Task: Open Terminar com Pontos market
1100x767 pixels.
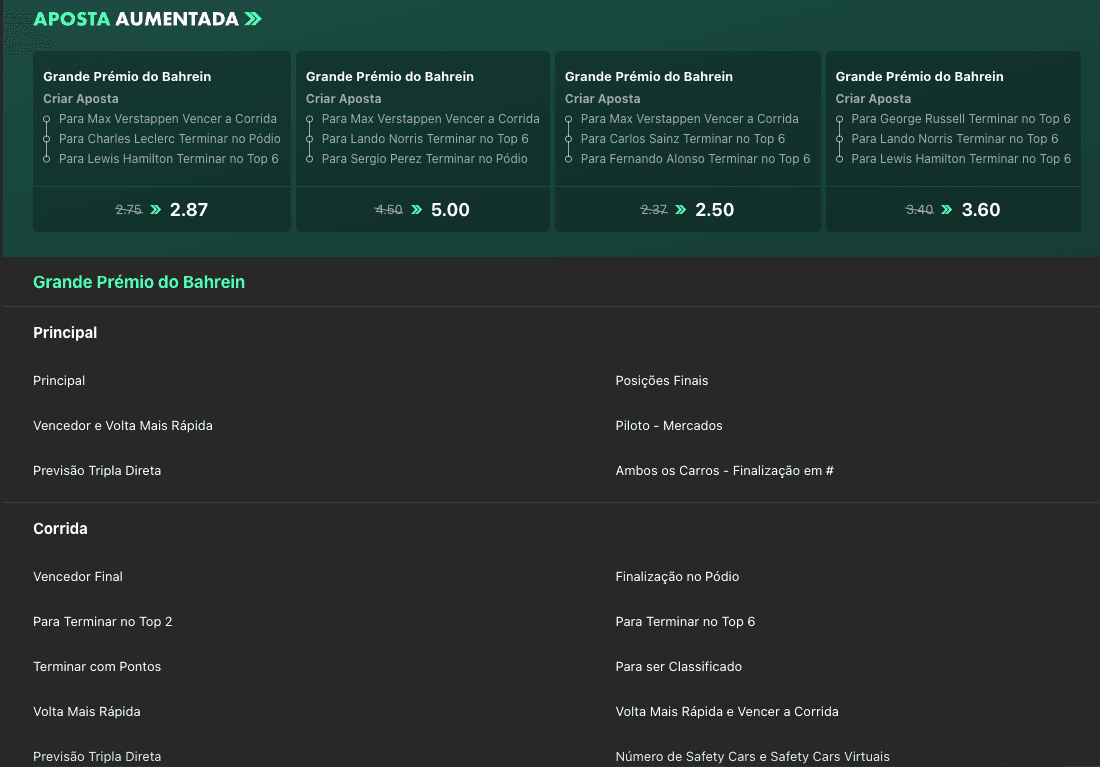Action: [x=97, y=666]
